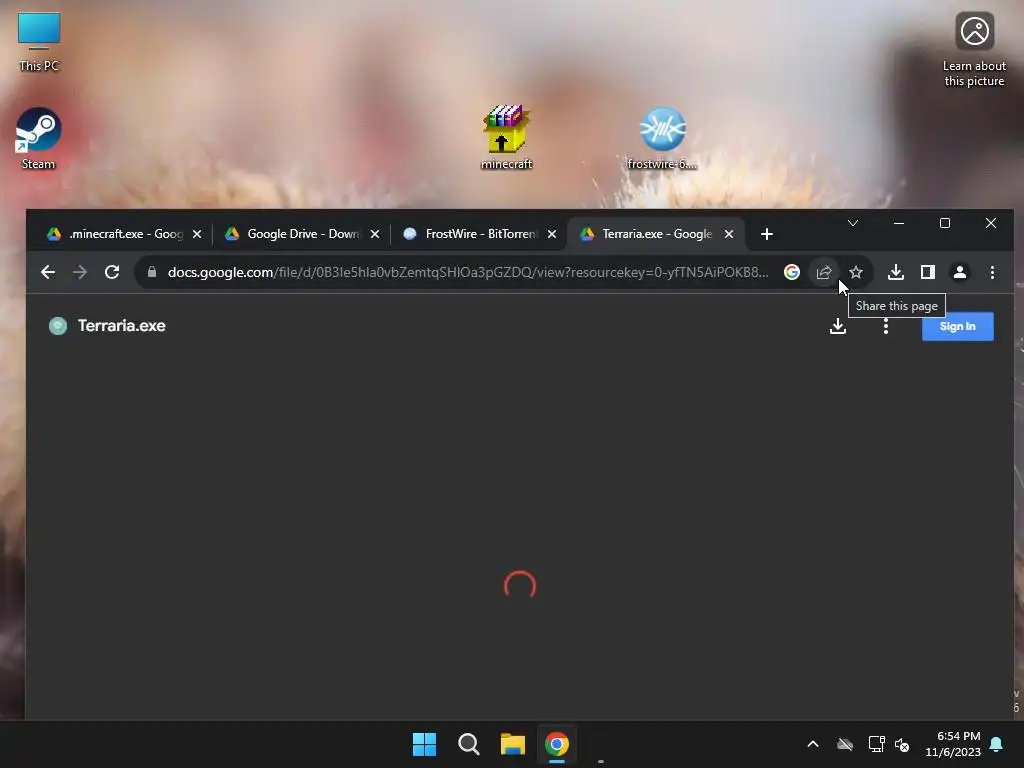
Task: Select frostwire installer desktop icon
Action: [662, 138]
